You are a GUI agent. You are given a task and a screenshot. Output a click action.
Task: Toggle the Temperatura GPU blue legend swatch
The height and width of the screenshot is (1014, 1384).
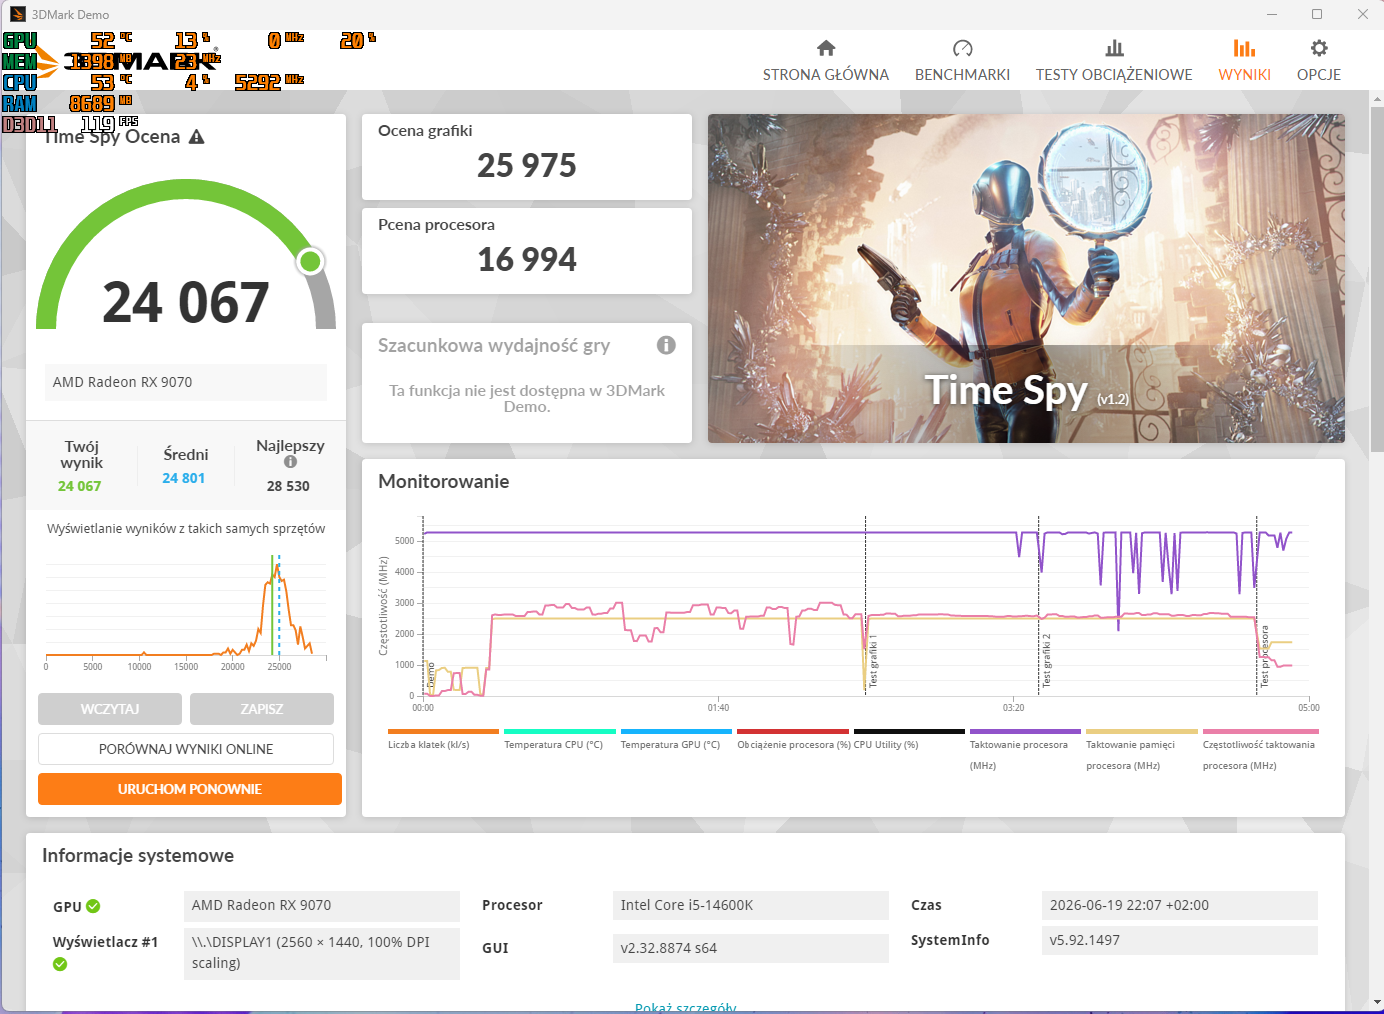[676, 731]
